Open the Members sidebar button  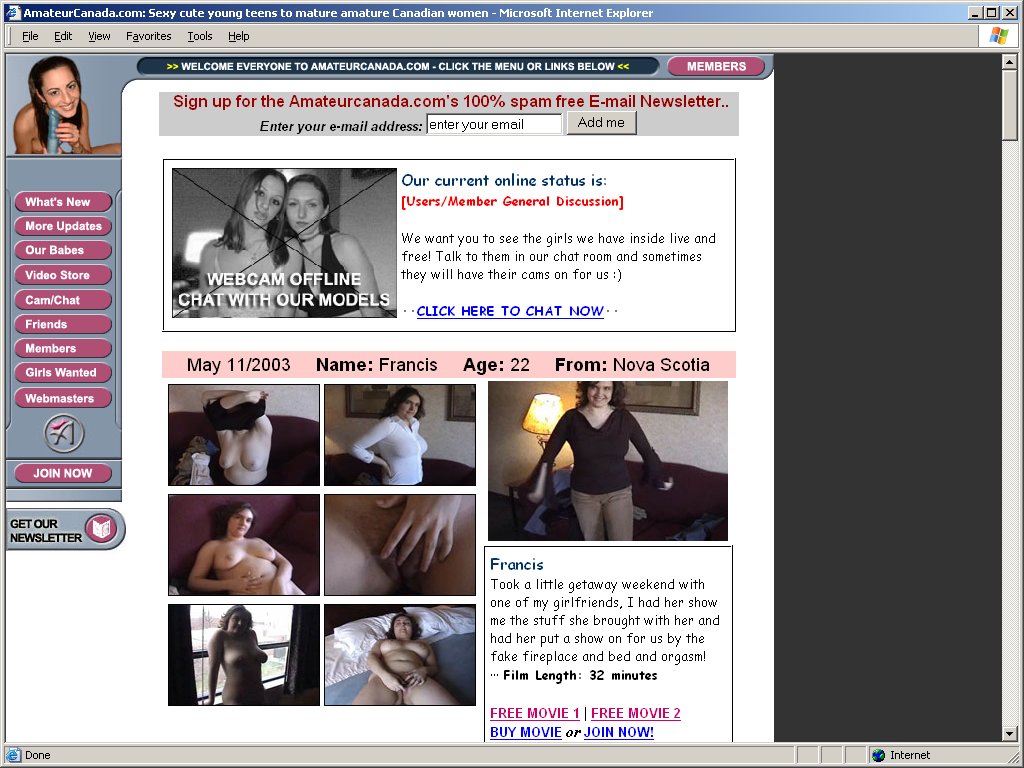(x=63, y=348)
